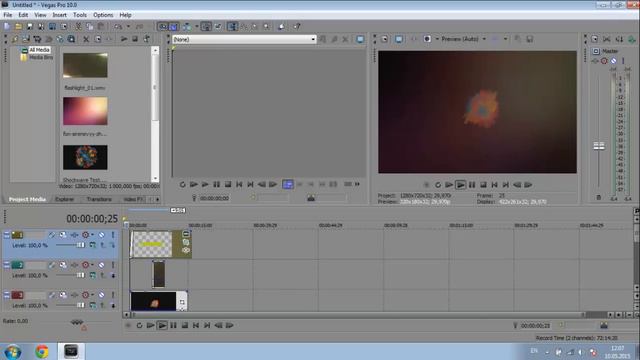Screen dimensions: 640x360
Task: Open the Edit menu
Action: [x=23, y=15]
